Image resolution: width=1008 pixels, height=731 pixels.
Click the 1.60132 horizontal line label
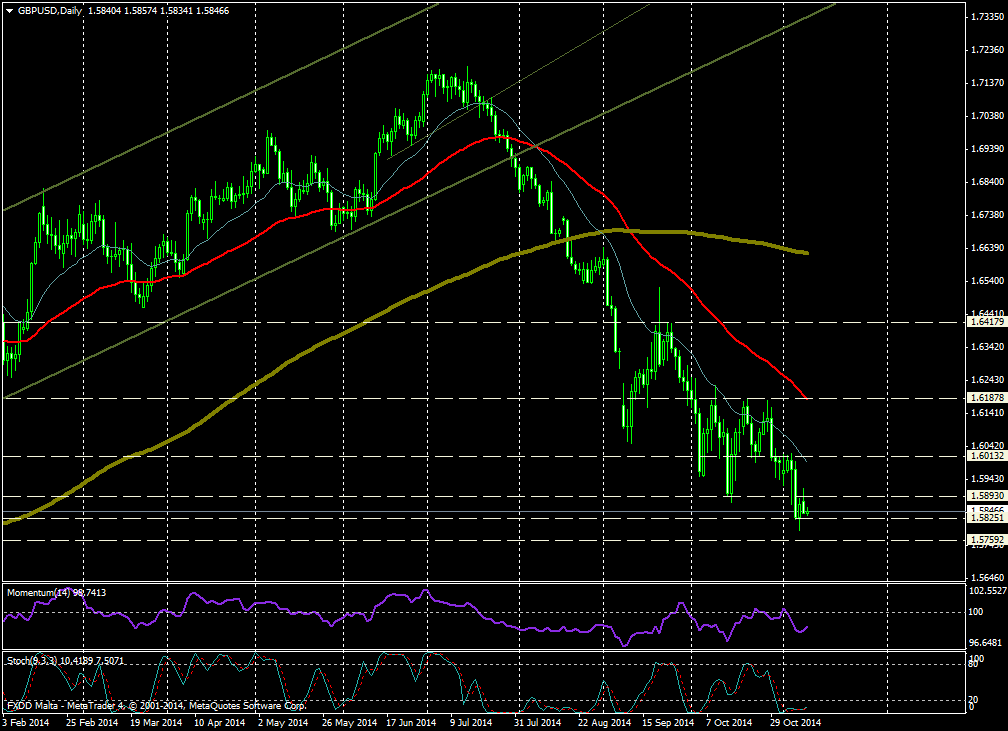tap(986, 456)
